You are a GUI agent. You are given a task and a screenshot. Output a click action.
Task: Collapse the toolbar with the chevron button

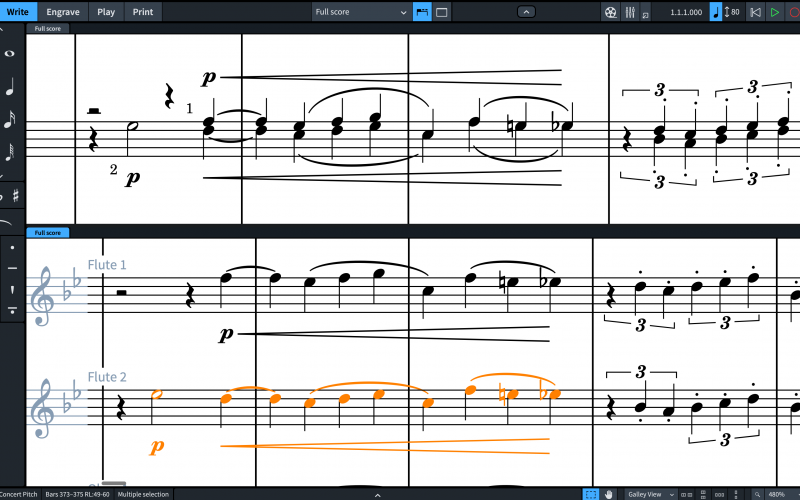point(526,12)
